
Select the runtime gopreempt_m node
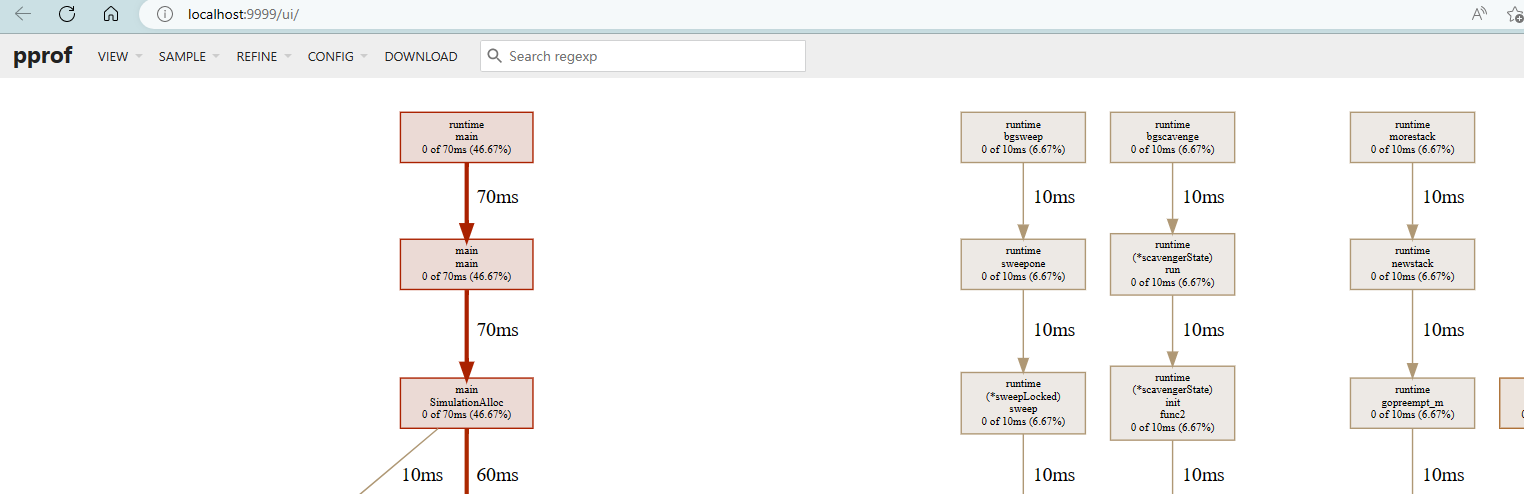1412,403
